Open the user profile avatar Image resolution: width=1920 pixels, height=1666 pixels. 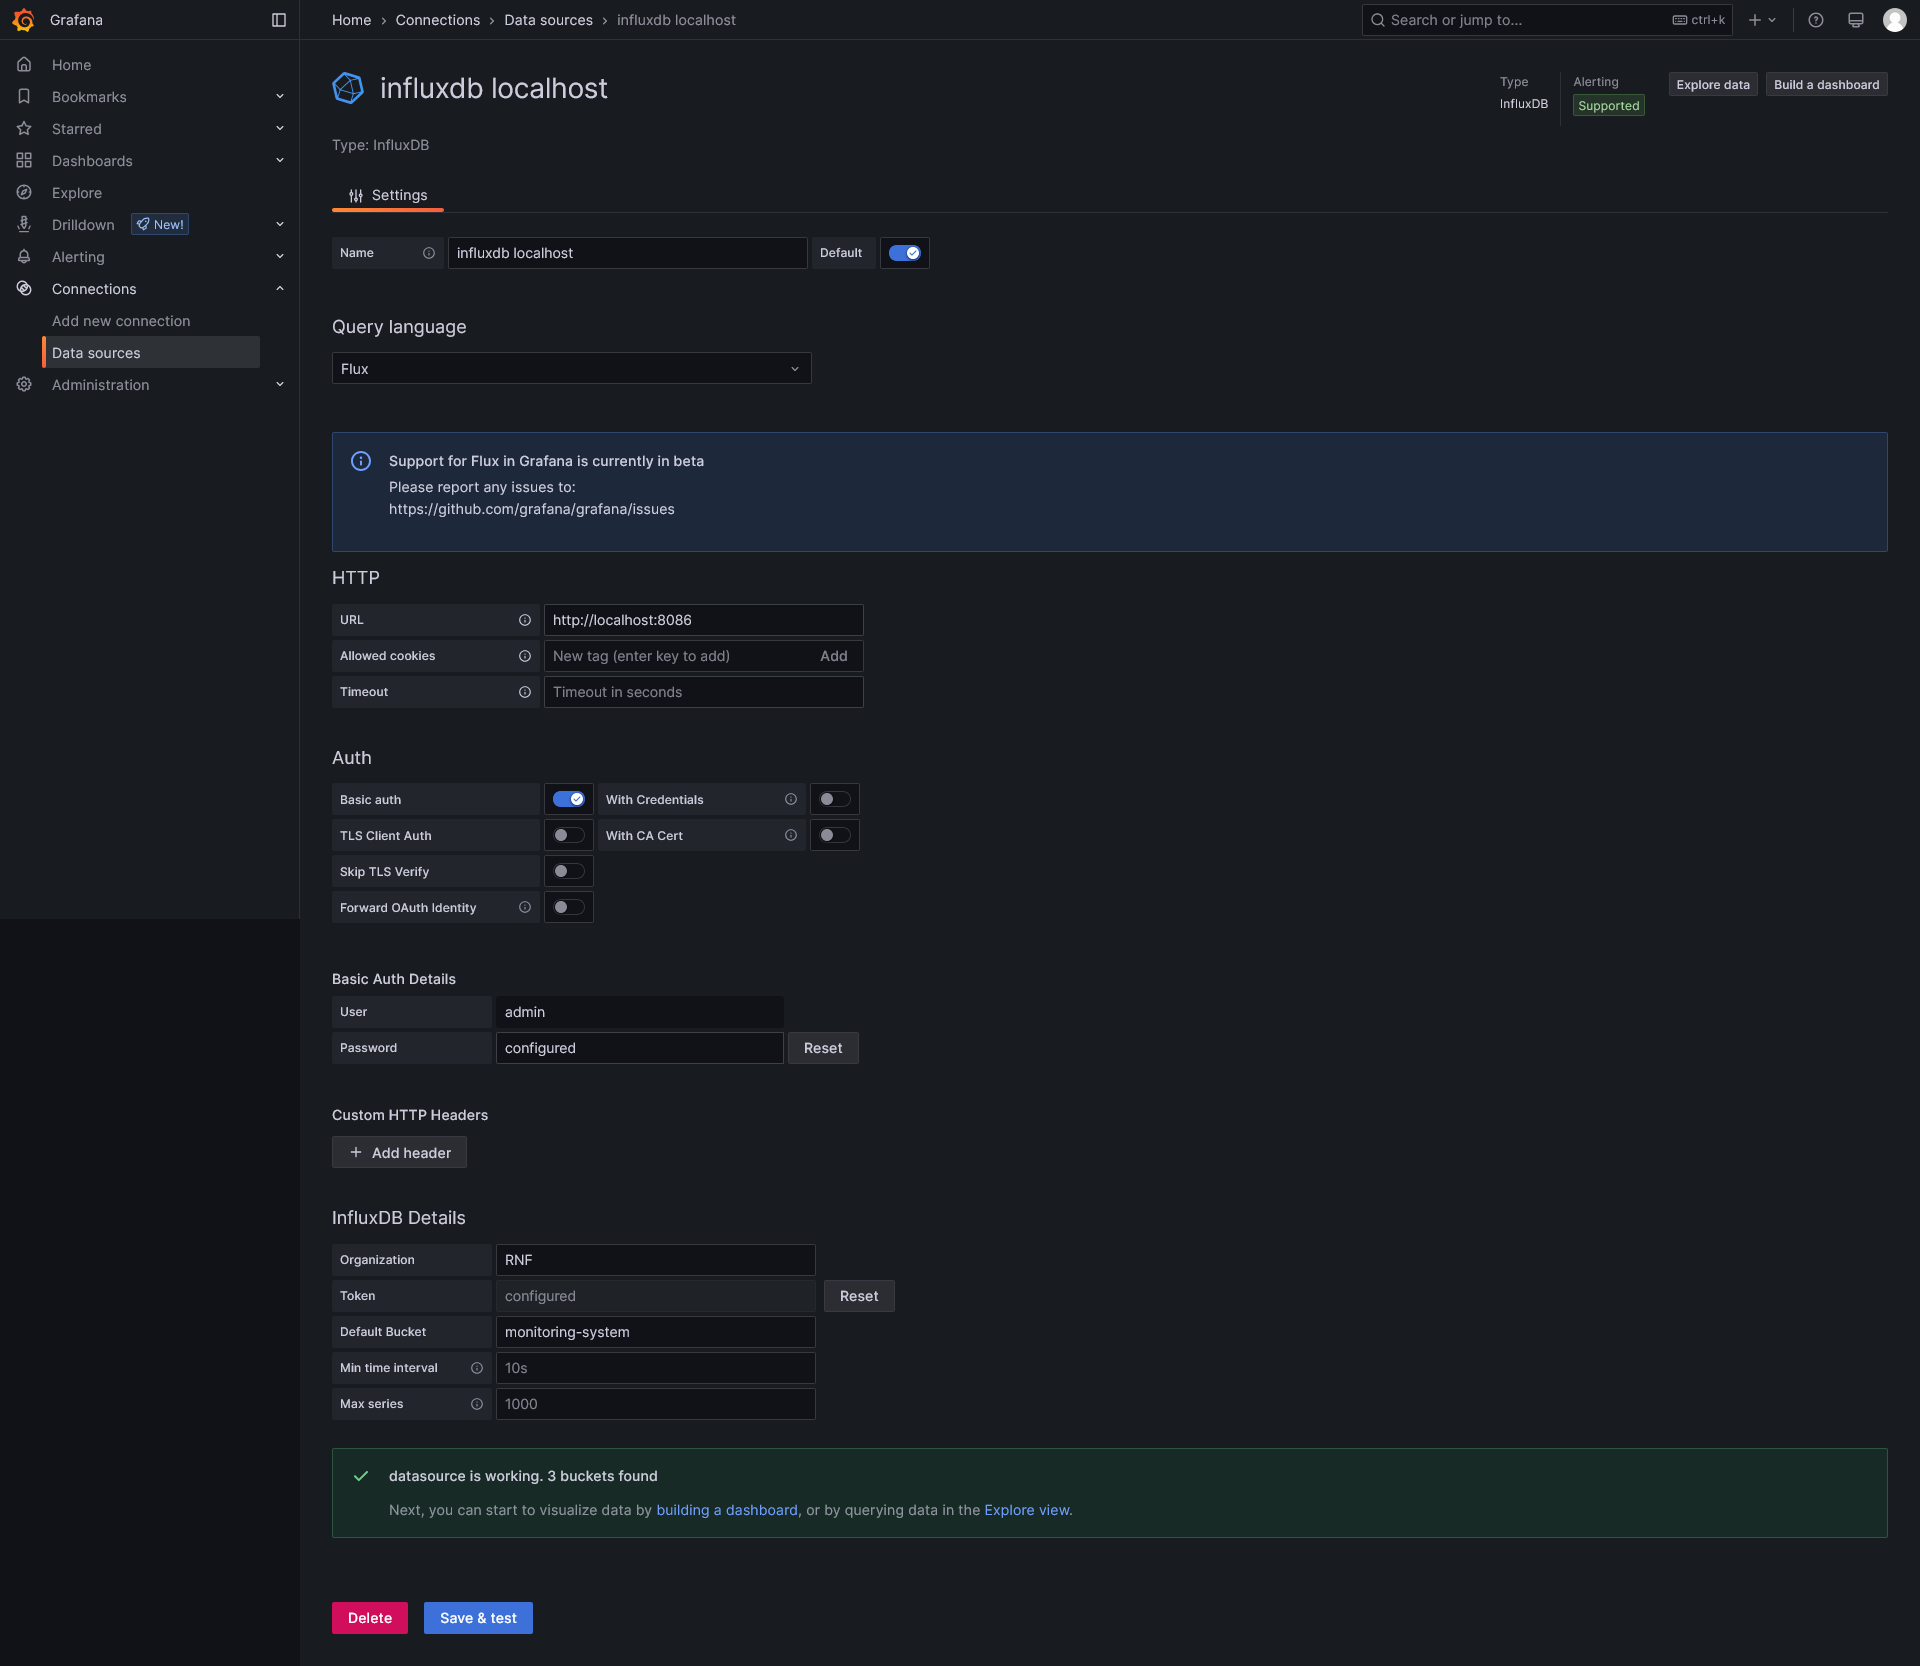1894,20
